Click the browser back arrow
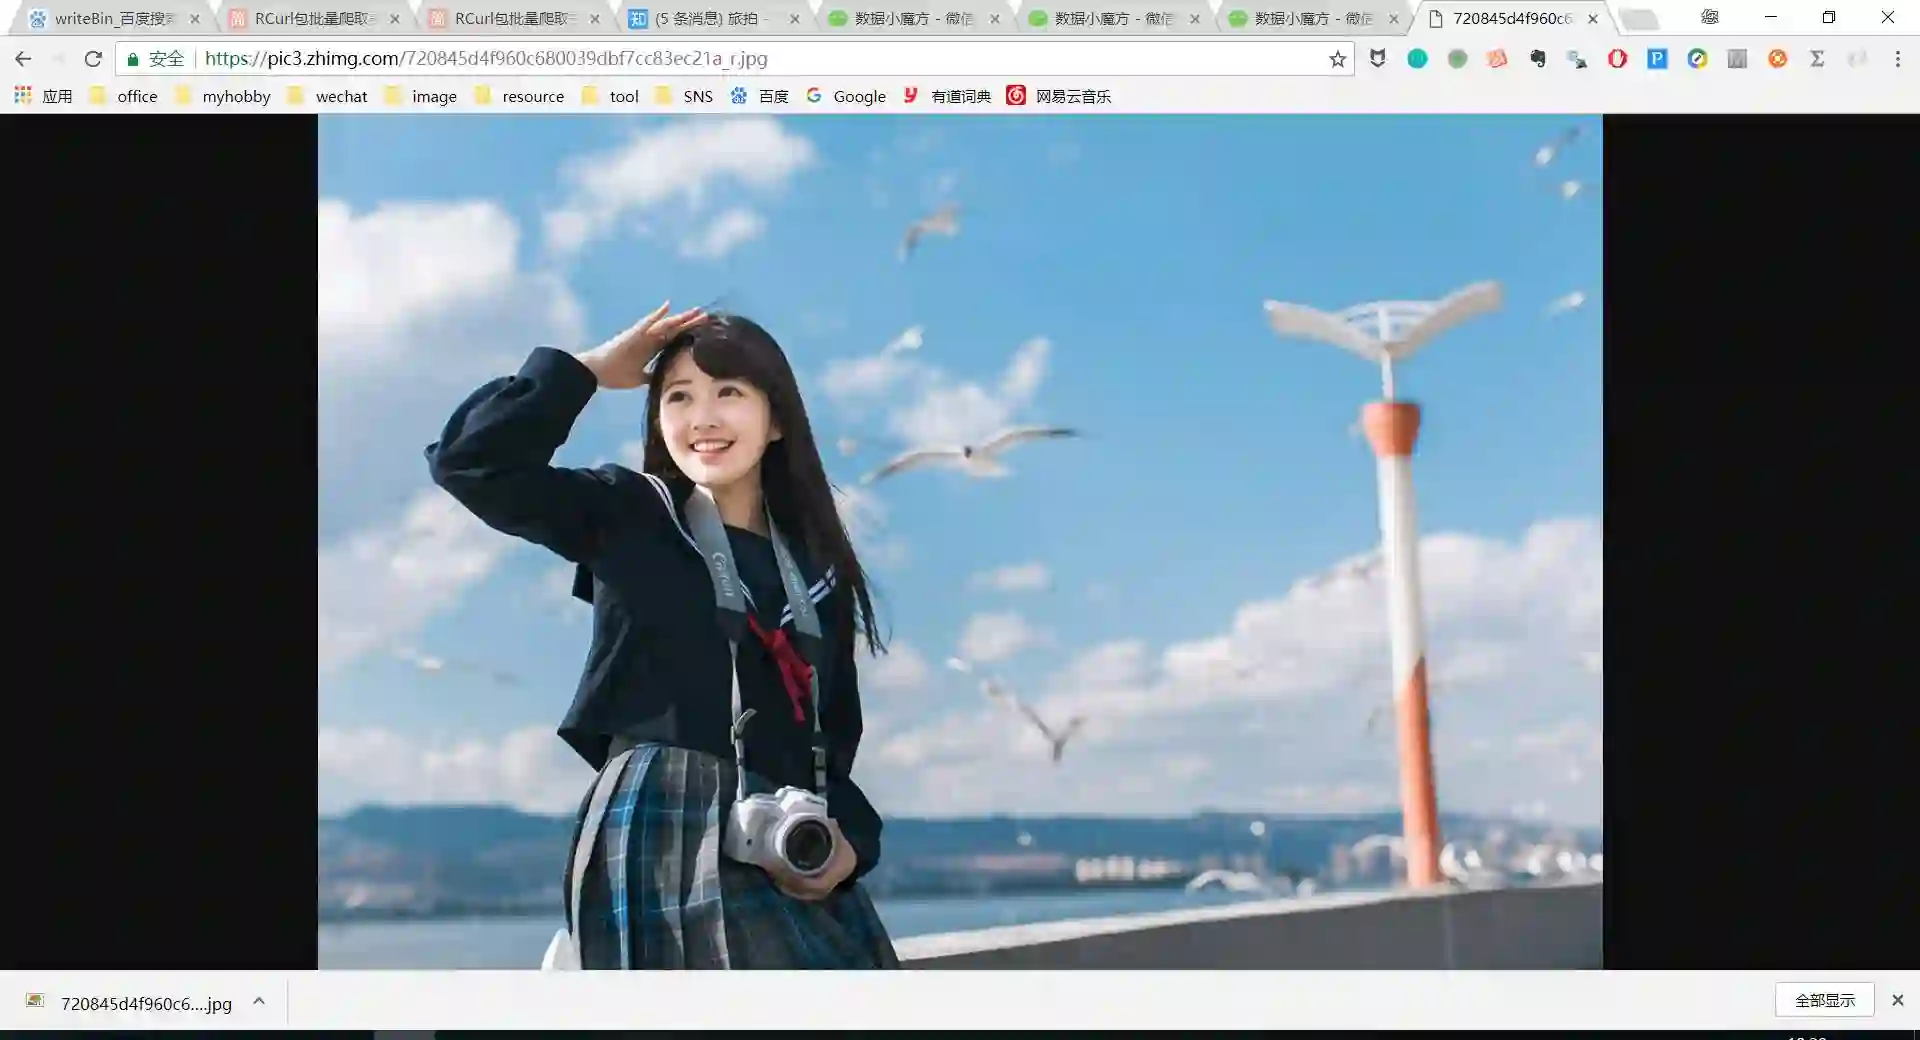 click(x=23, y=59)
